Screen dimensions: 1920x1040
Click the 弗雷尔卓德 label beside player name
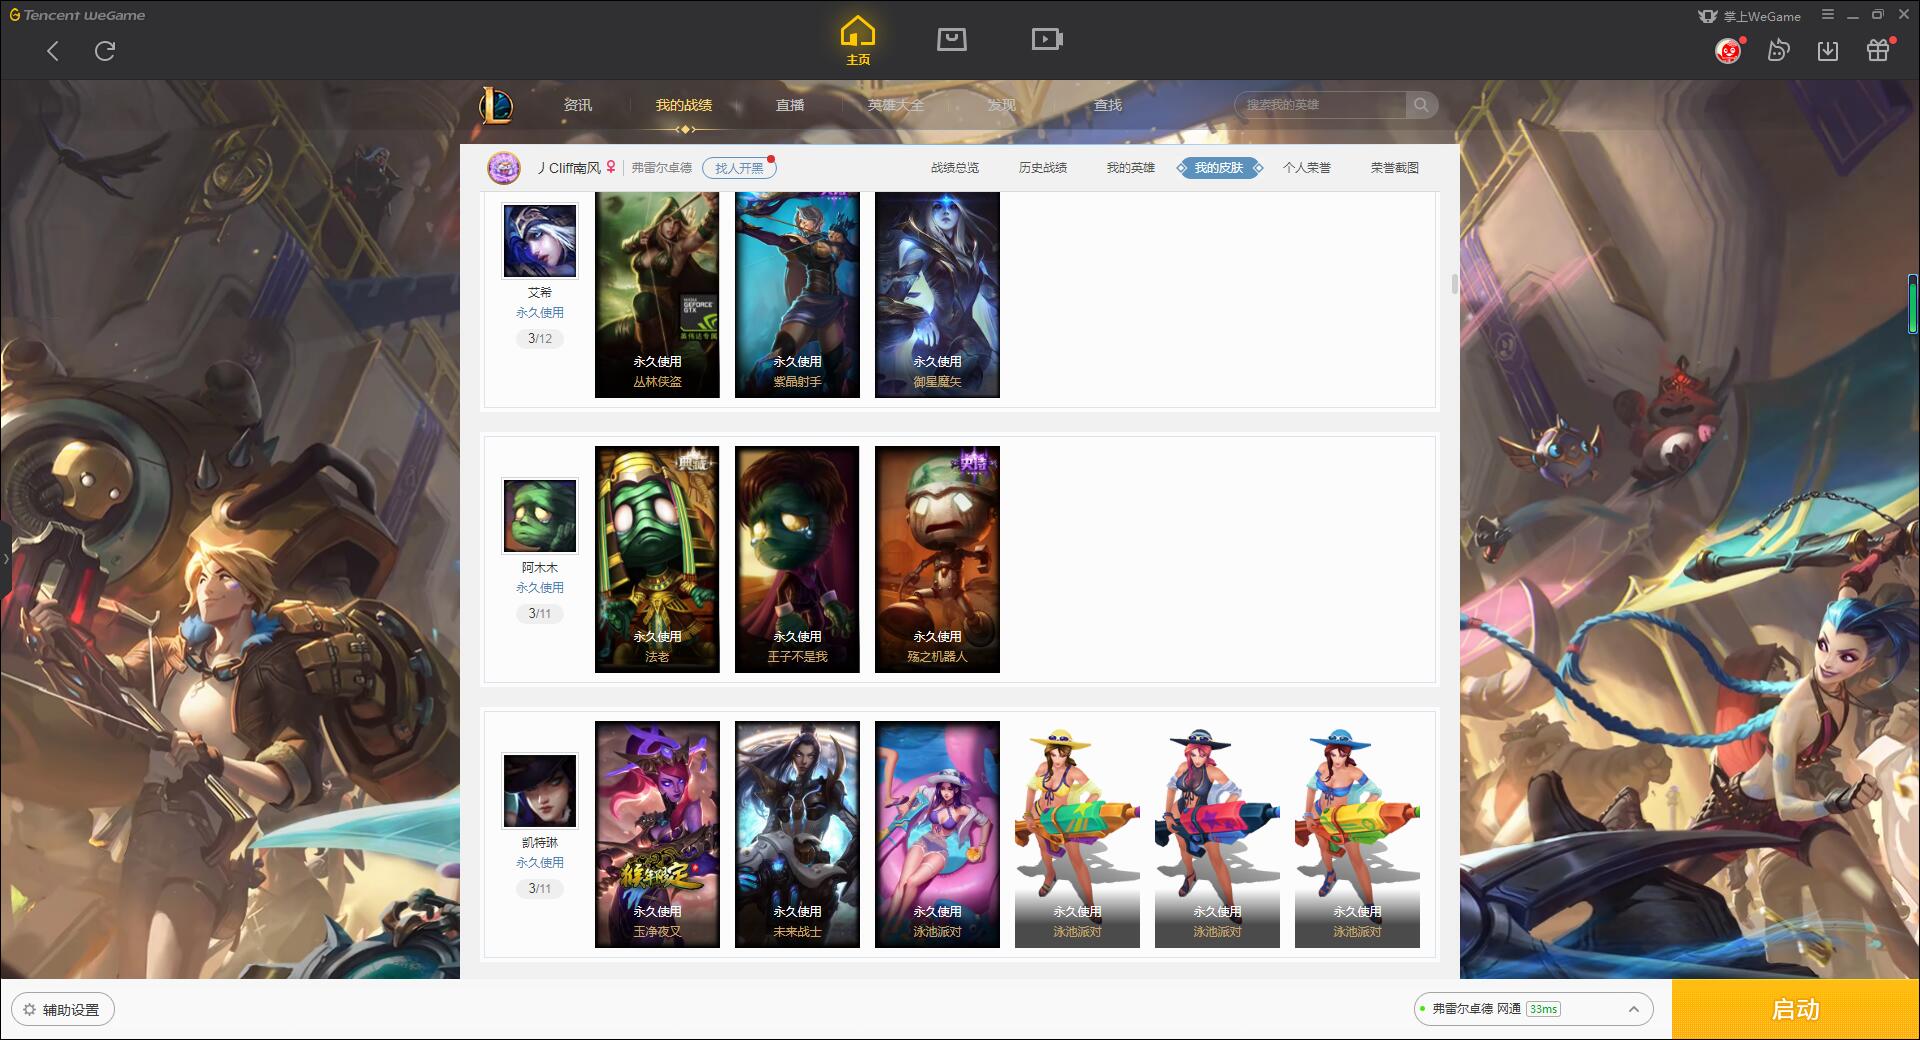tap(661, 168)
